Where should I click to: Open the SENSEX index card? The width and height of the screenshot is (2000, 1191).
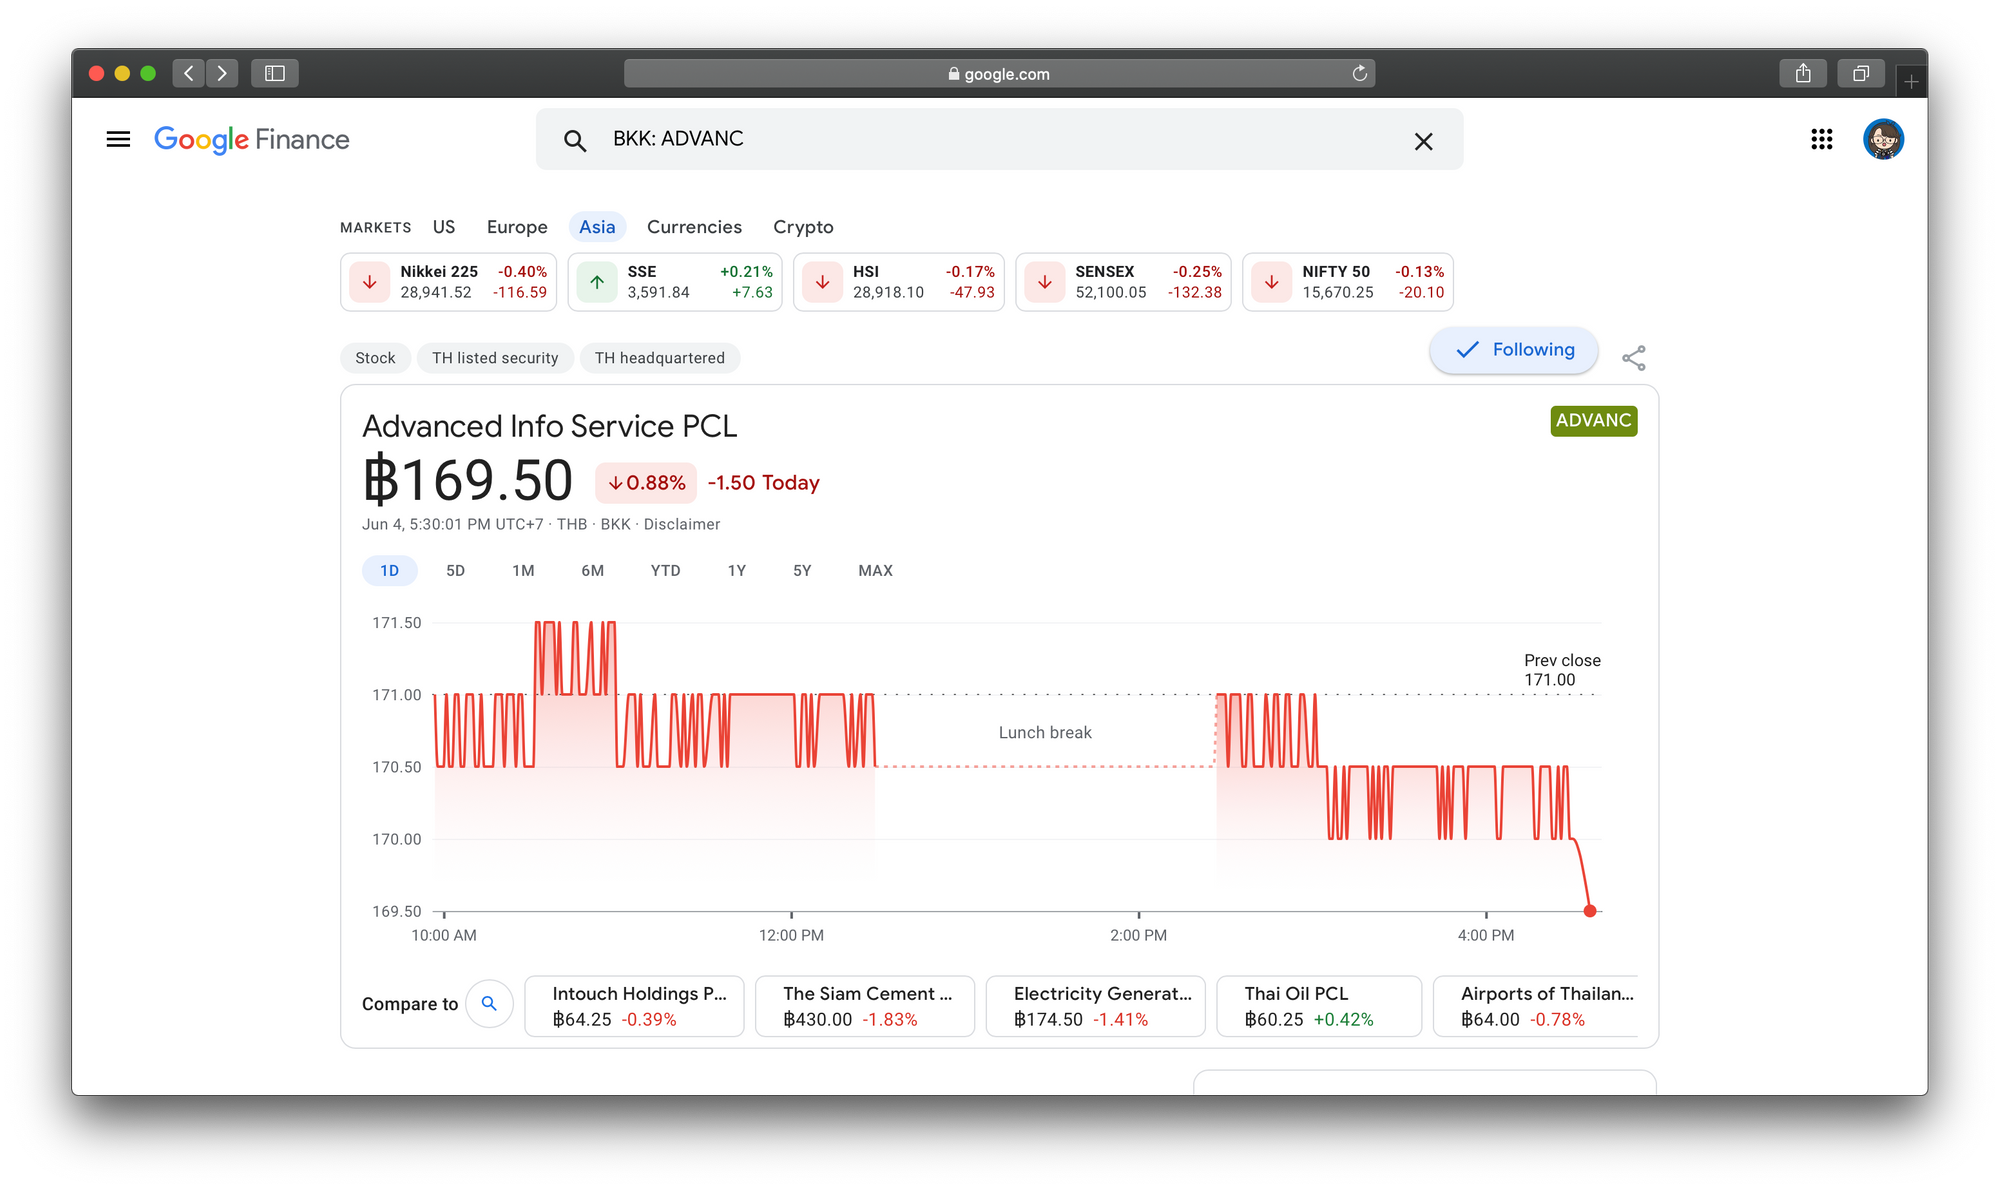1123,282
